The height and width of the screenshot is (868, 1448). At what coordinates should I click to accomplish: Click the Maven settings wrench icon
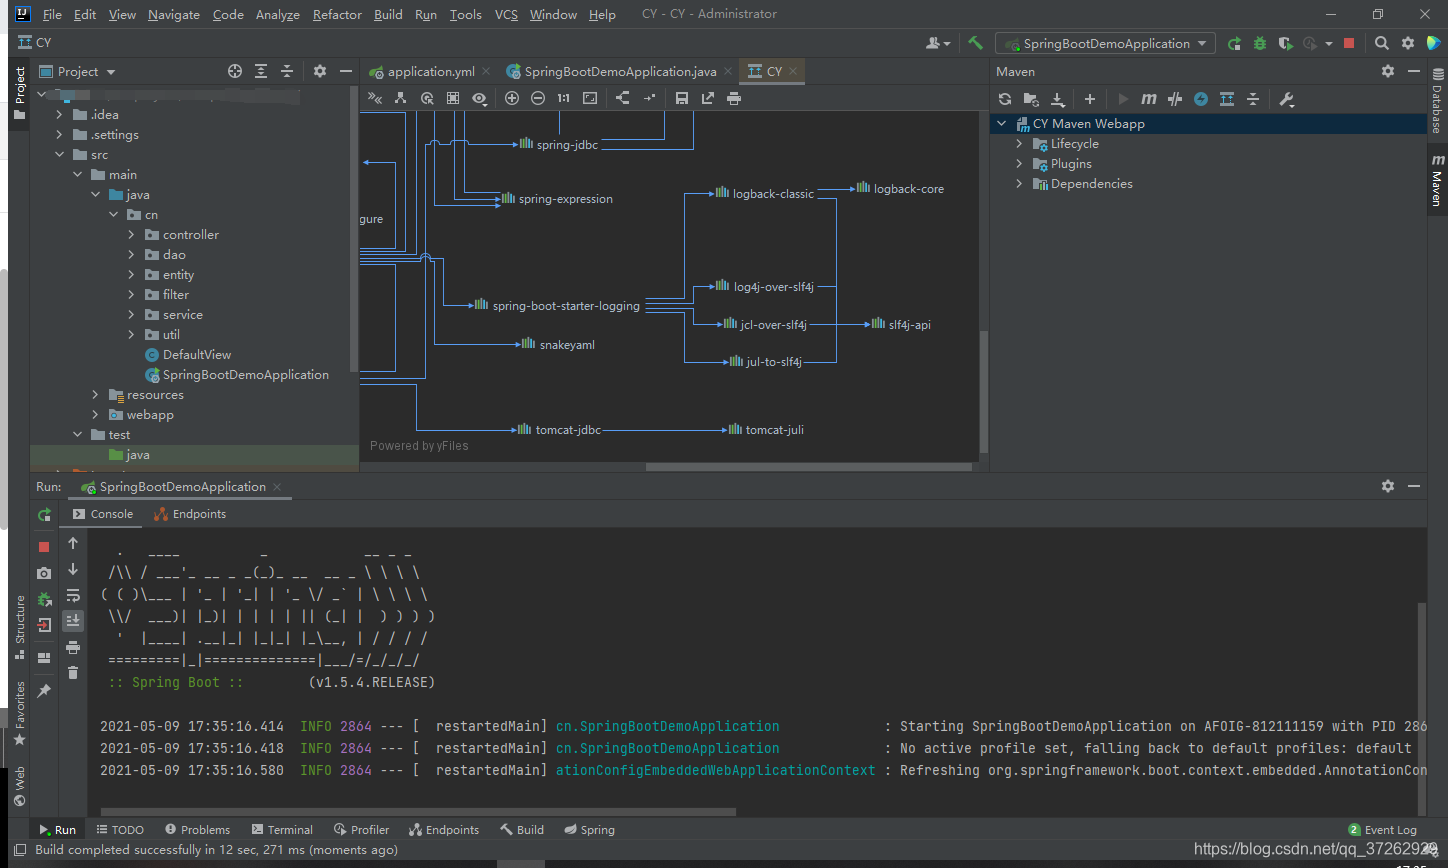coord(1287,99)
